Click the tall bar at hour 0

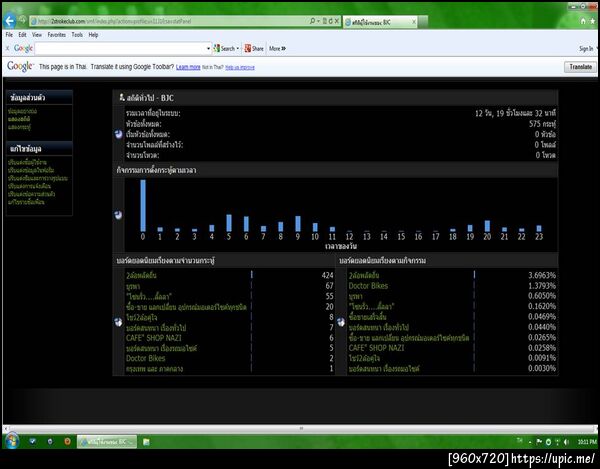click(x=143, y=205)
